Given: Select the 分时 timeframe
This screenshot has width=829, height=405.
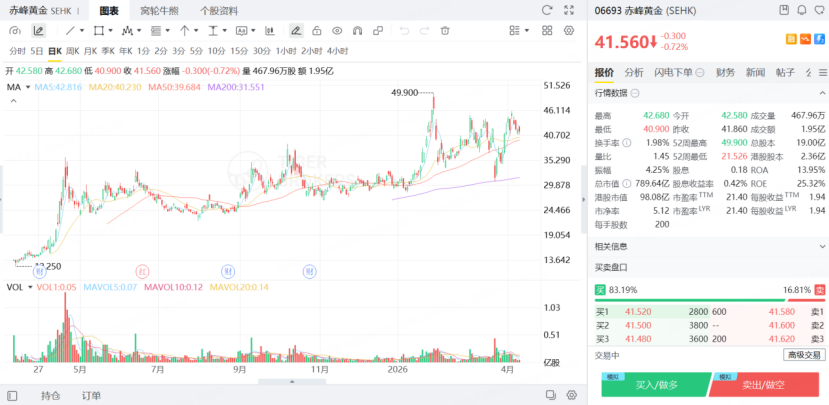Looking at the screenshot, I should (x=17, y=51).
